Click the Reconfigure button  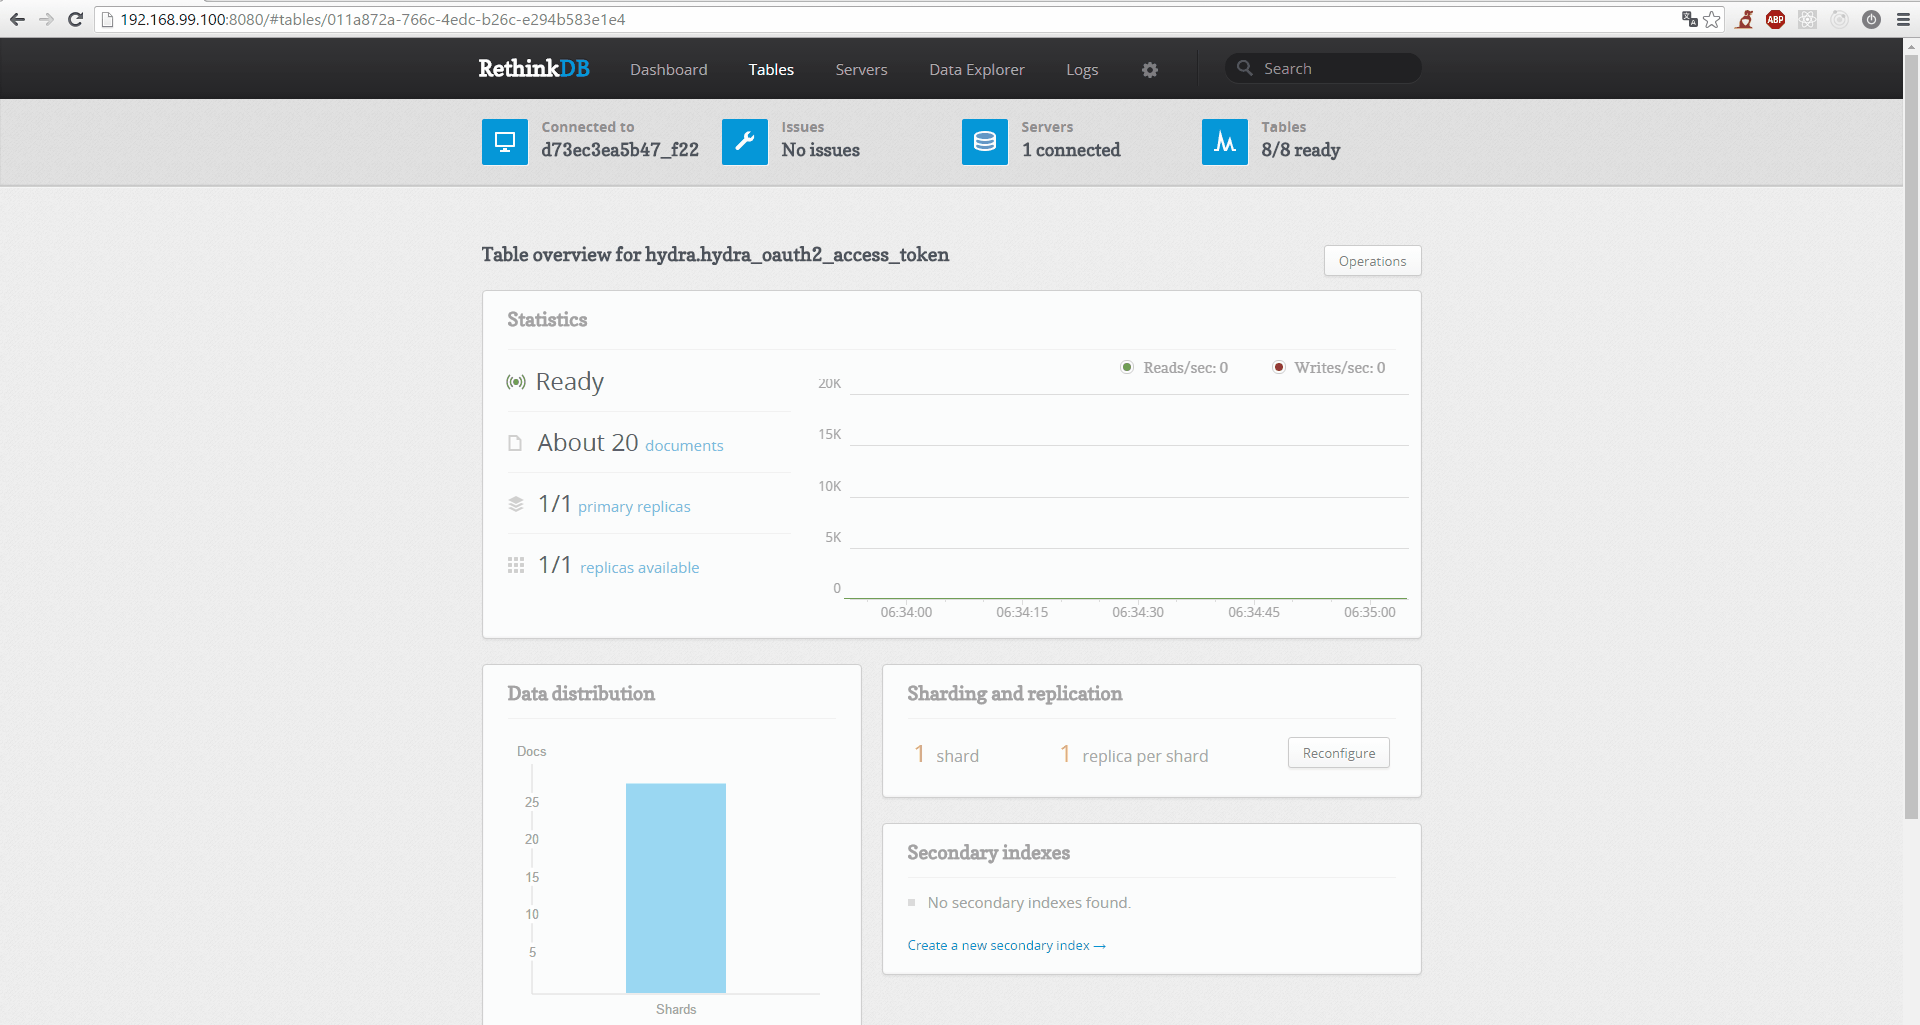tap(1339, 753)
